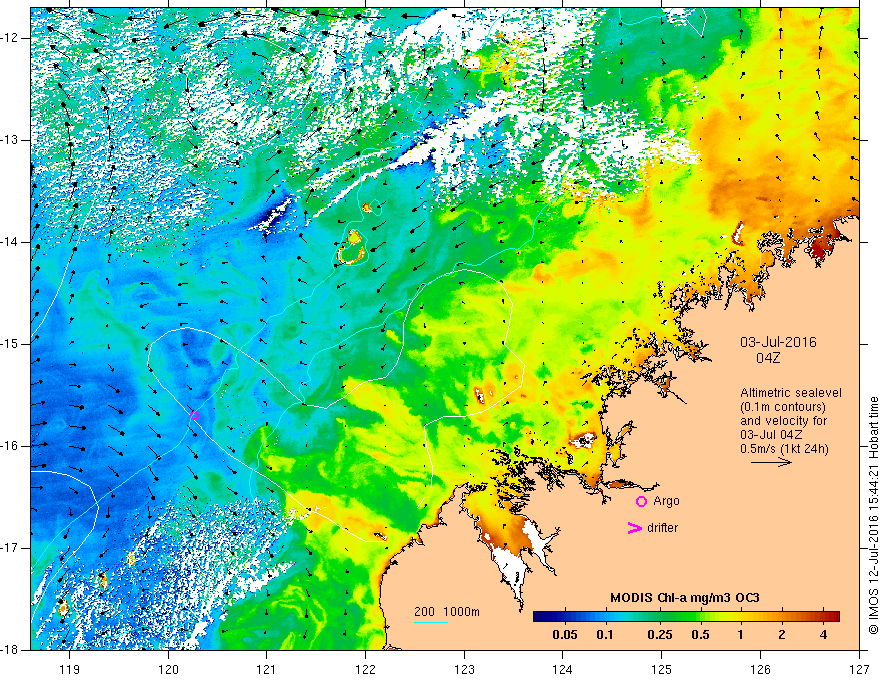This screenshot has height=680, width=880.
Task: Click the longitude axis label '125'
Action: tap(662, 669)
